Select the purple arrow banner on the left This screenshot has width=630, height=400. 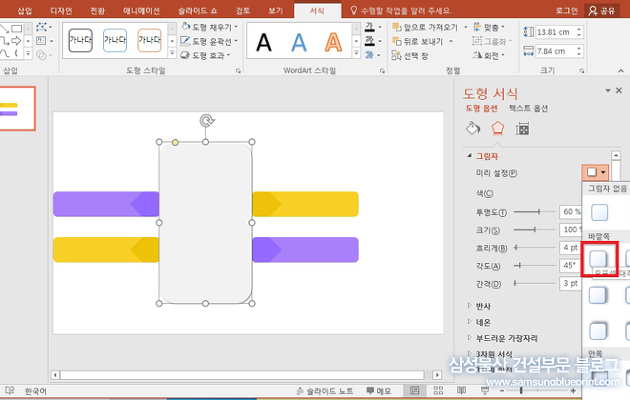(x=106, y=204)
